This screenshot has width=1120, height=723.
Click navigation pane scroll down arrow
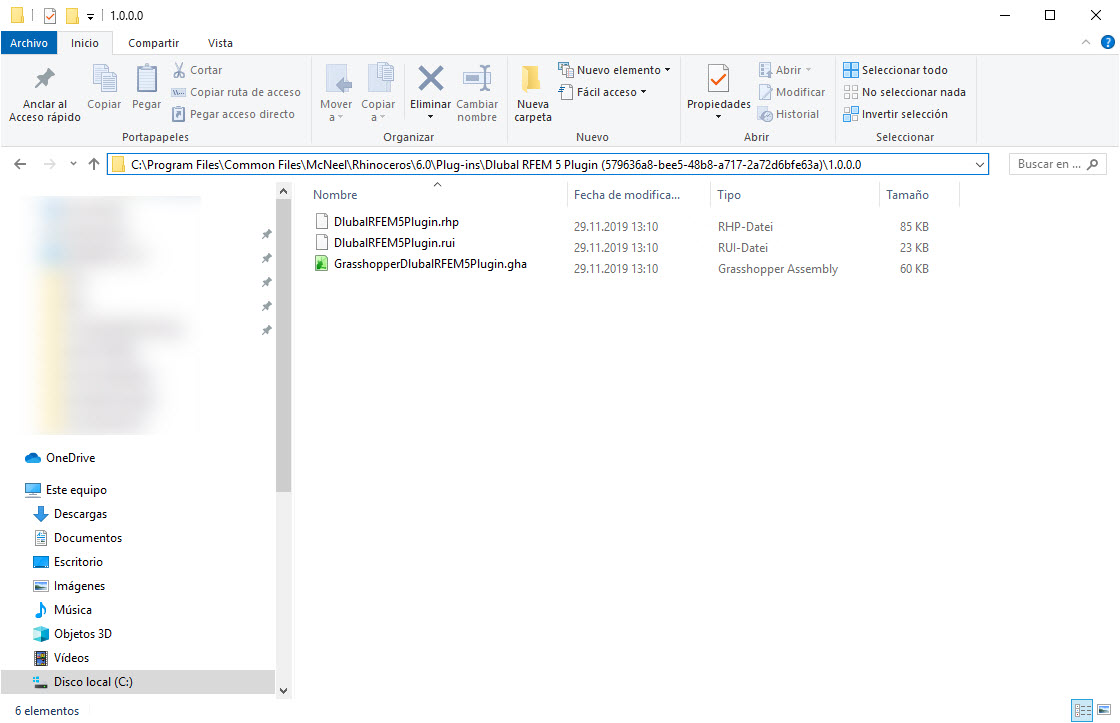coord(284,691)
